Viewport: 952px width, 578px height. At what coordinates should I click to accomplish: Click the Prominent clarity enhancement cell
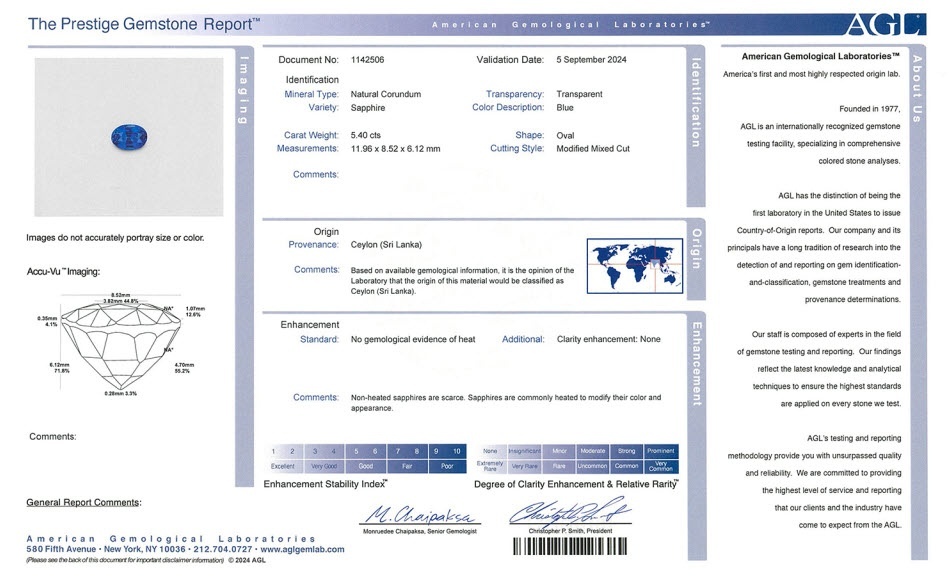click(660, 451)
